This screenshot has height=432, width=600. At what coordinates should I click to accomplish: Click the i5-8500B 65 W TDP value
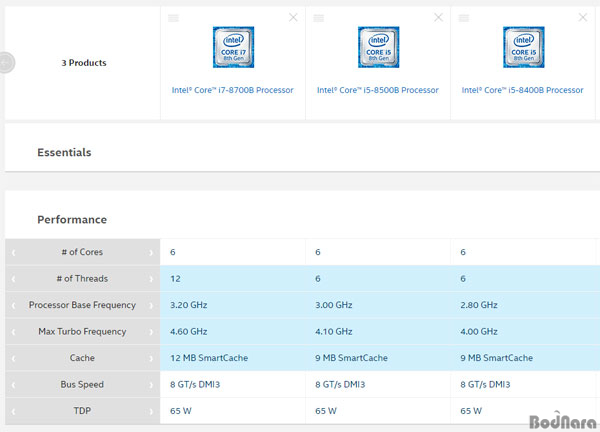326,411
